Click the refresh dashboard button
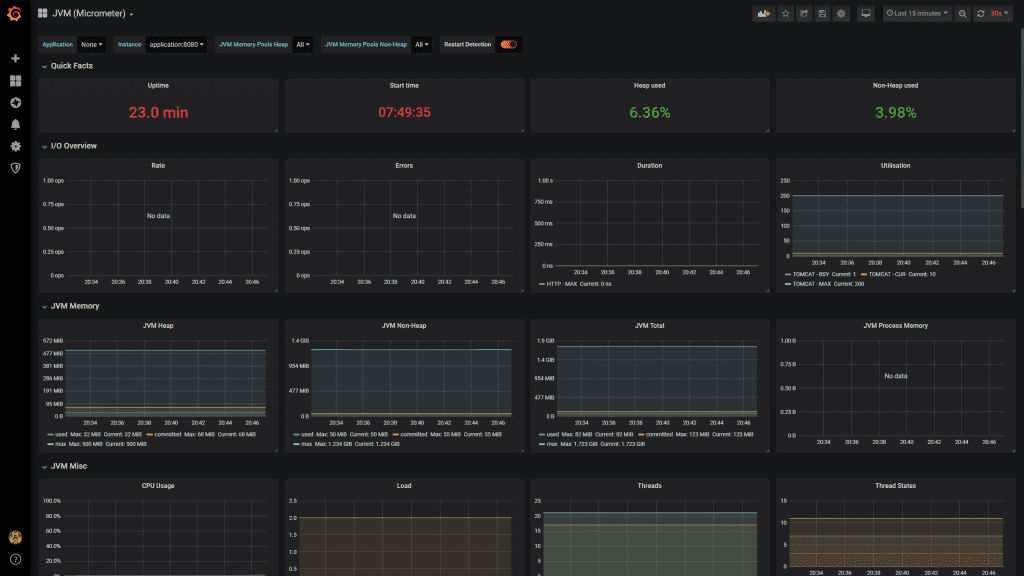Viewport: 1024px width, 576px height. [x=980, y=14]
